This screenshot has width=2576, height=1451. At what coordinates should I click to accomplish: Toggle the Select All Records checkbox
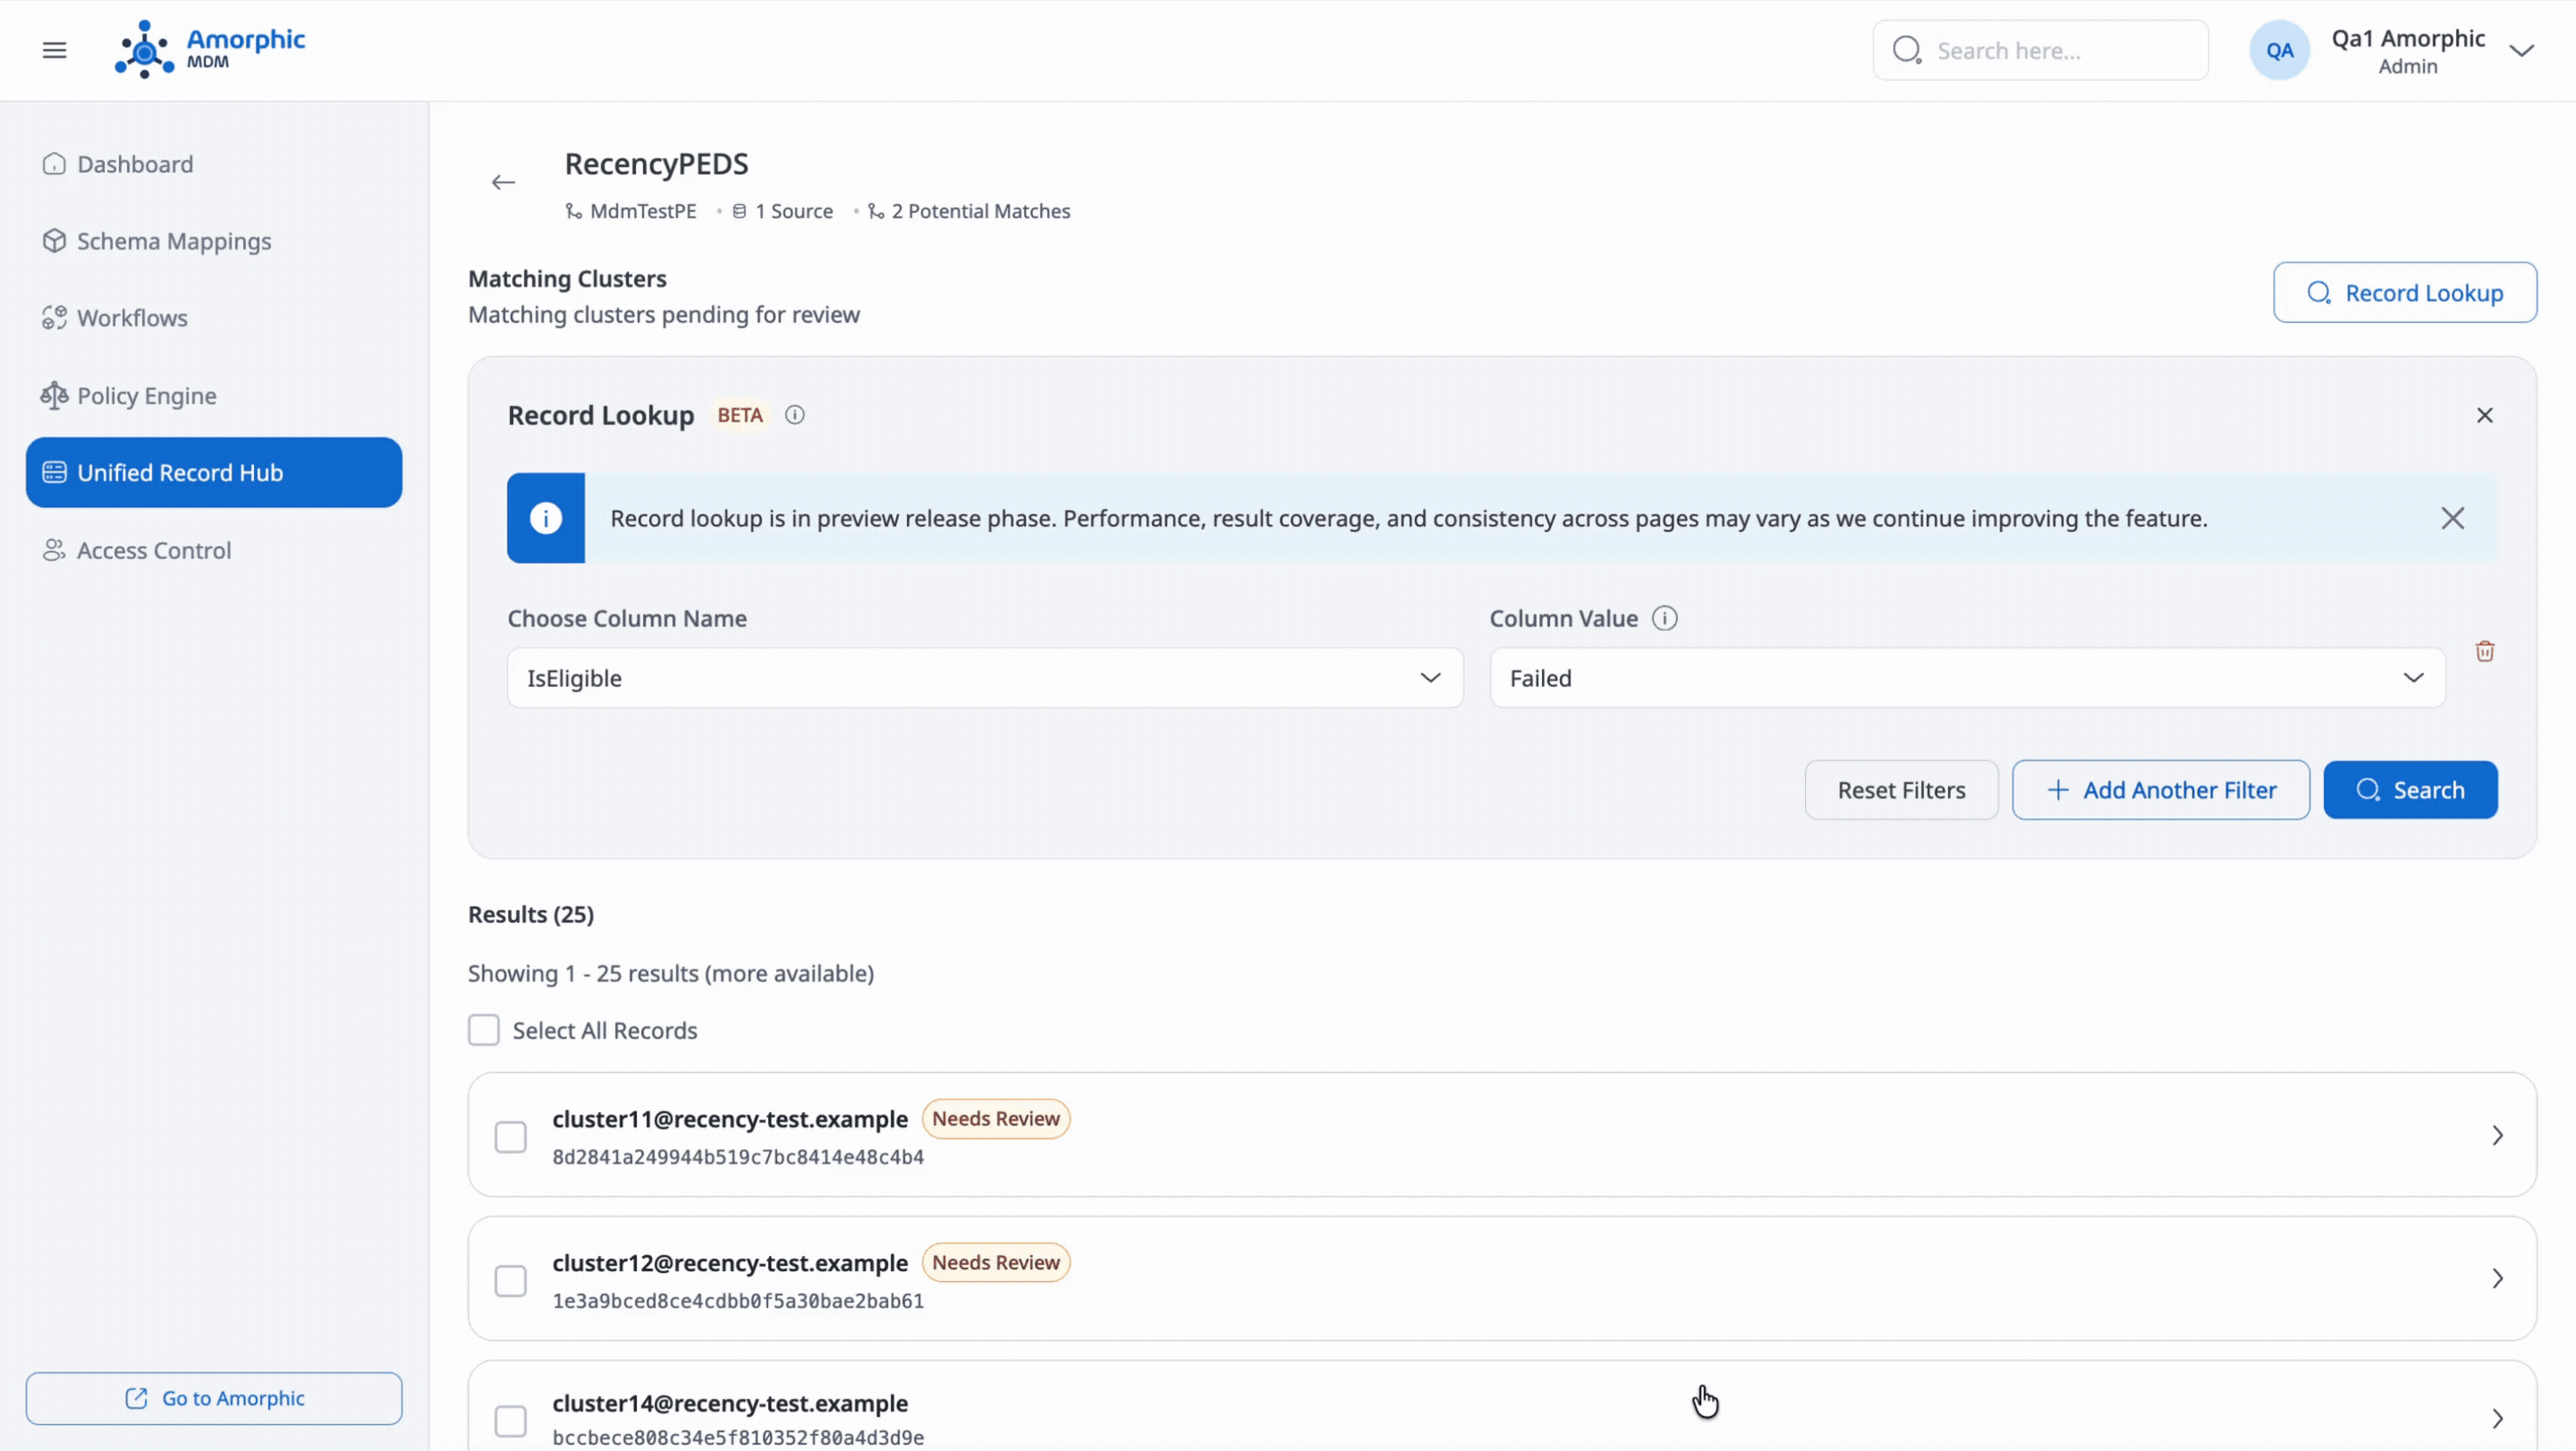coord(483,1030)
